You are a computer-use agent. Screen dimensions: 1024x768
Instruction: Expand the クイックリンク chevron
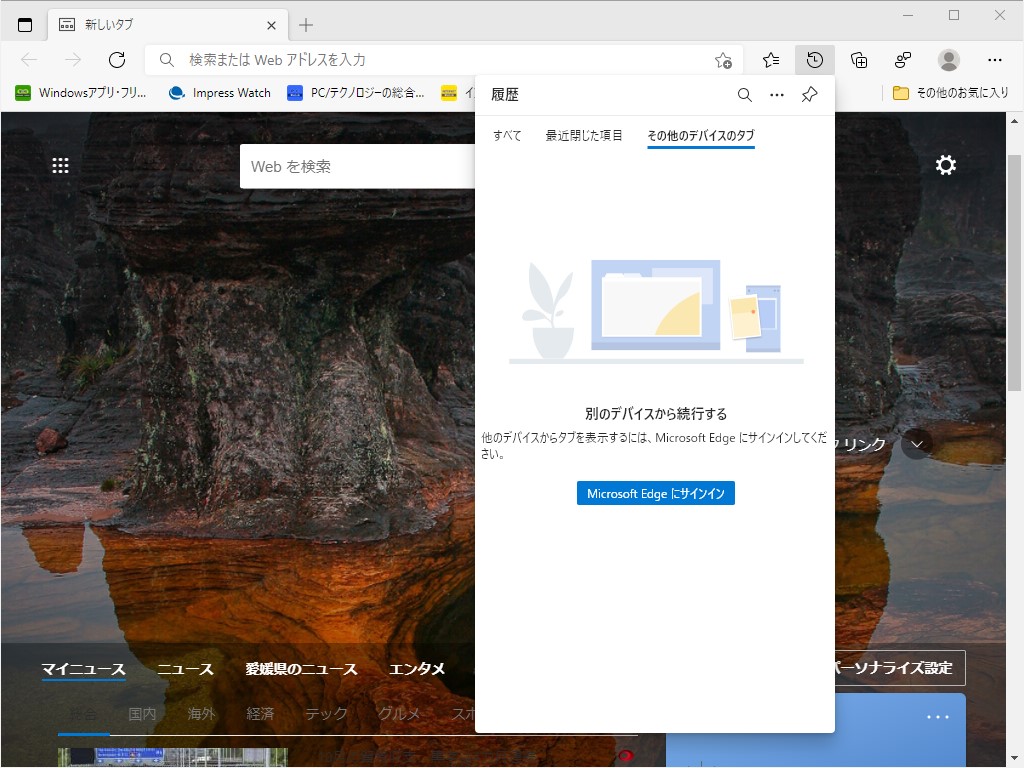(917, 444)
